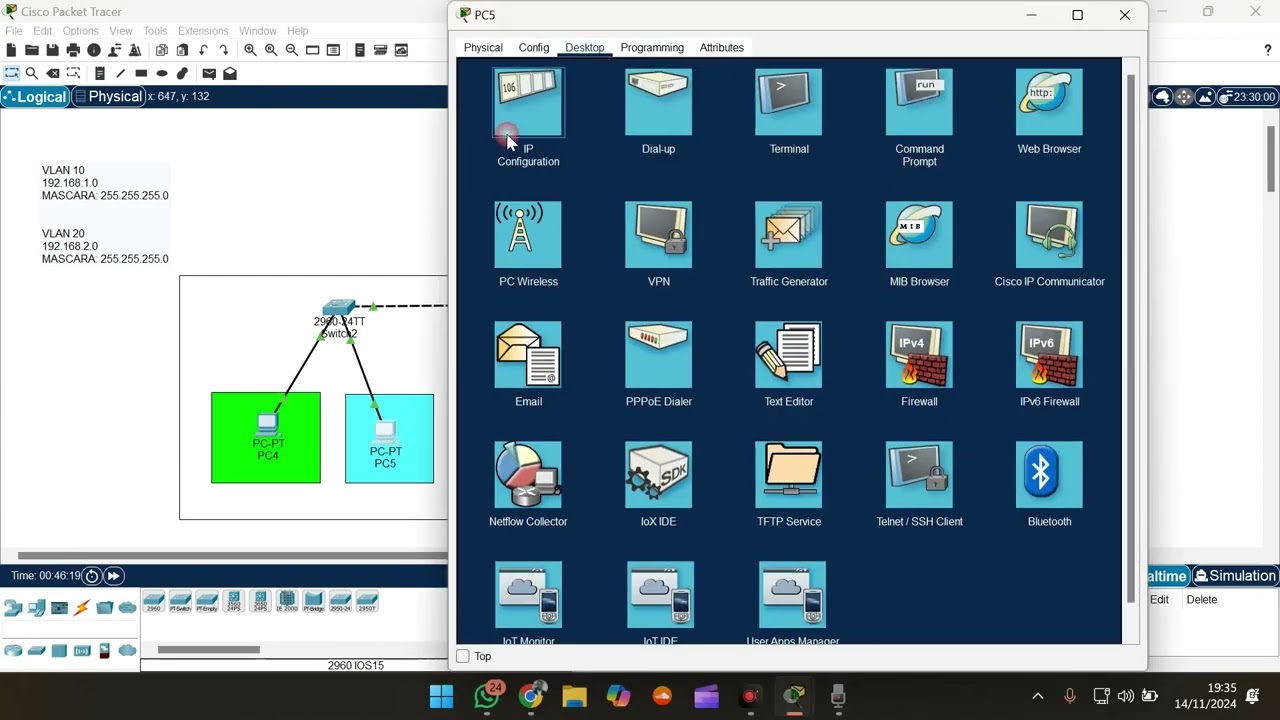The image size is (1280, 720).
Task: Select the Inspect magnifier tool
Action: pos(32,73)
